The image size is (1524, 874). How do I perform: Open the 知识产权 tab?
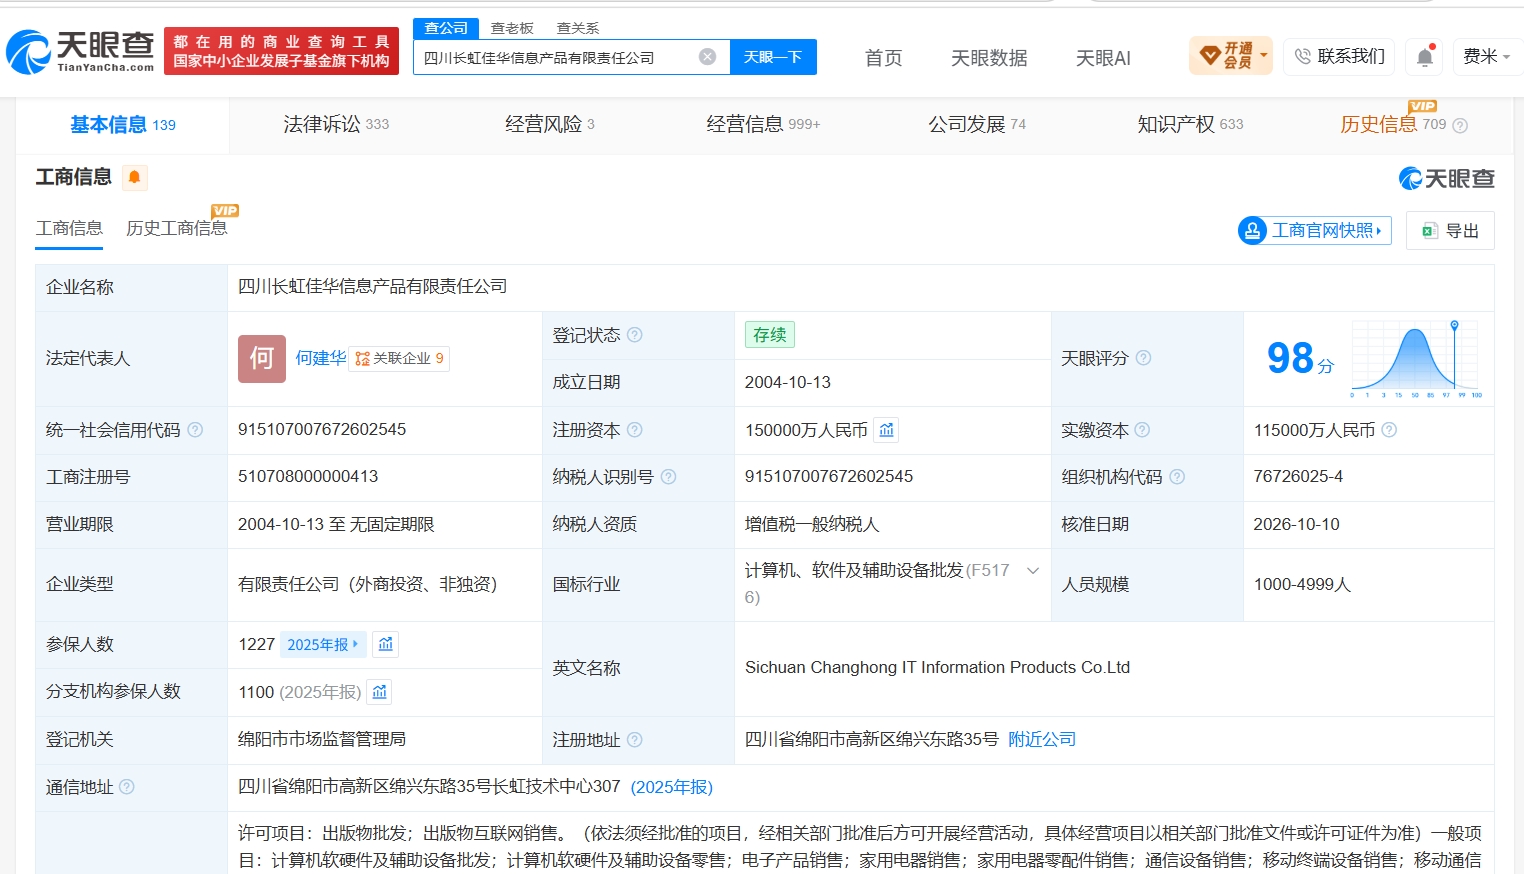click(1190, 124)
